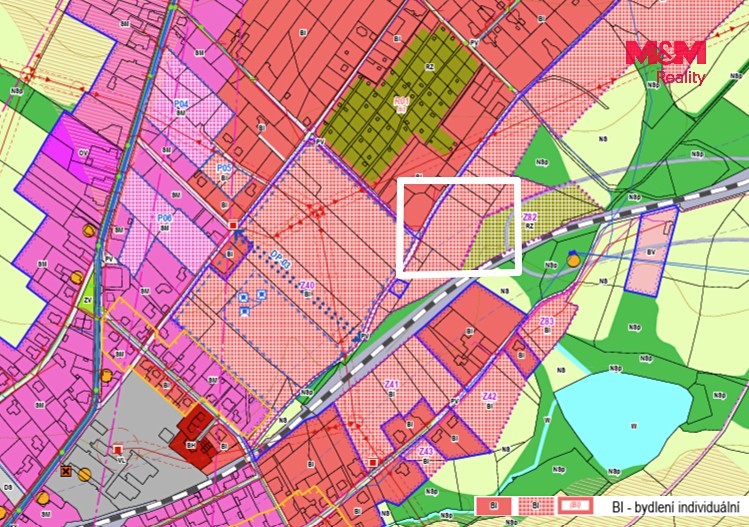
Task: Click the red square marker above the VL label
Action: click(x=118, y=449)
